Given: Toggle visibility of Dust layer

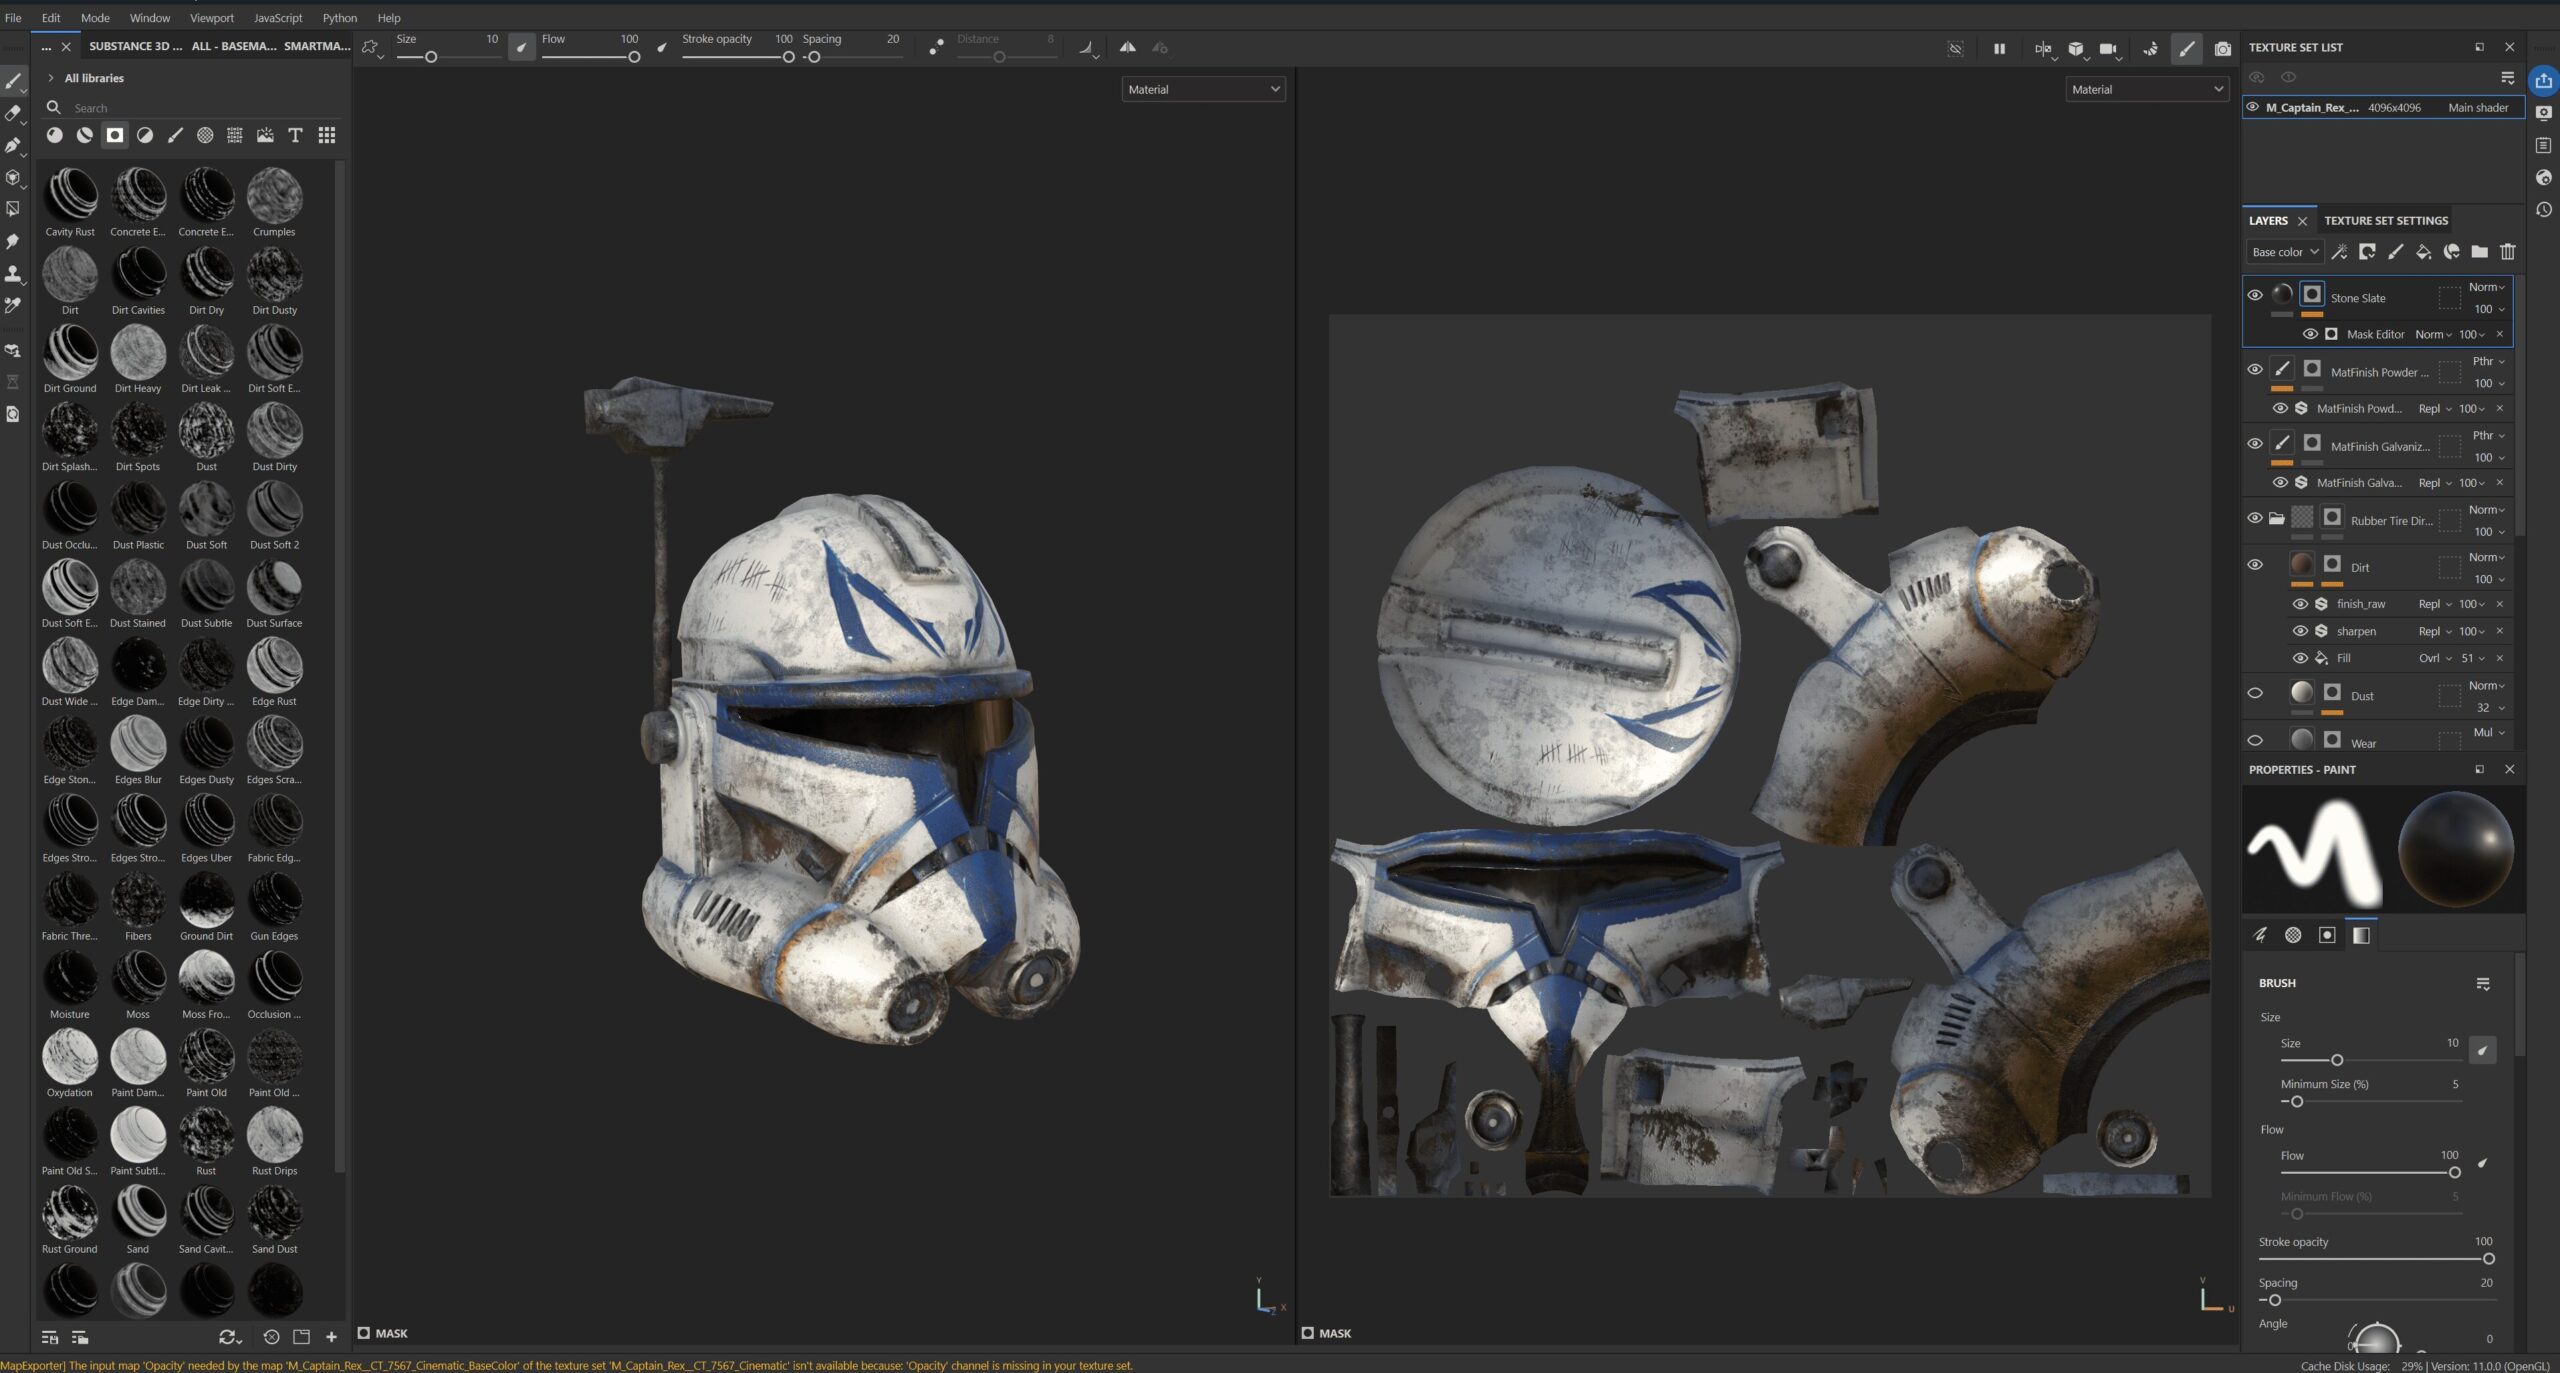Looking at the screenshot, I should pyautogui.click(x=2254, y=693).
